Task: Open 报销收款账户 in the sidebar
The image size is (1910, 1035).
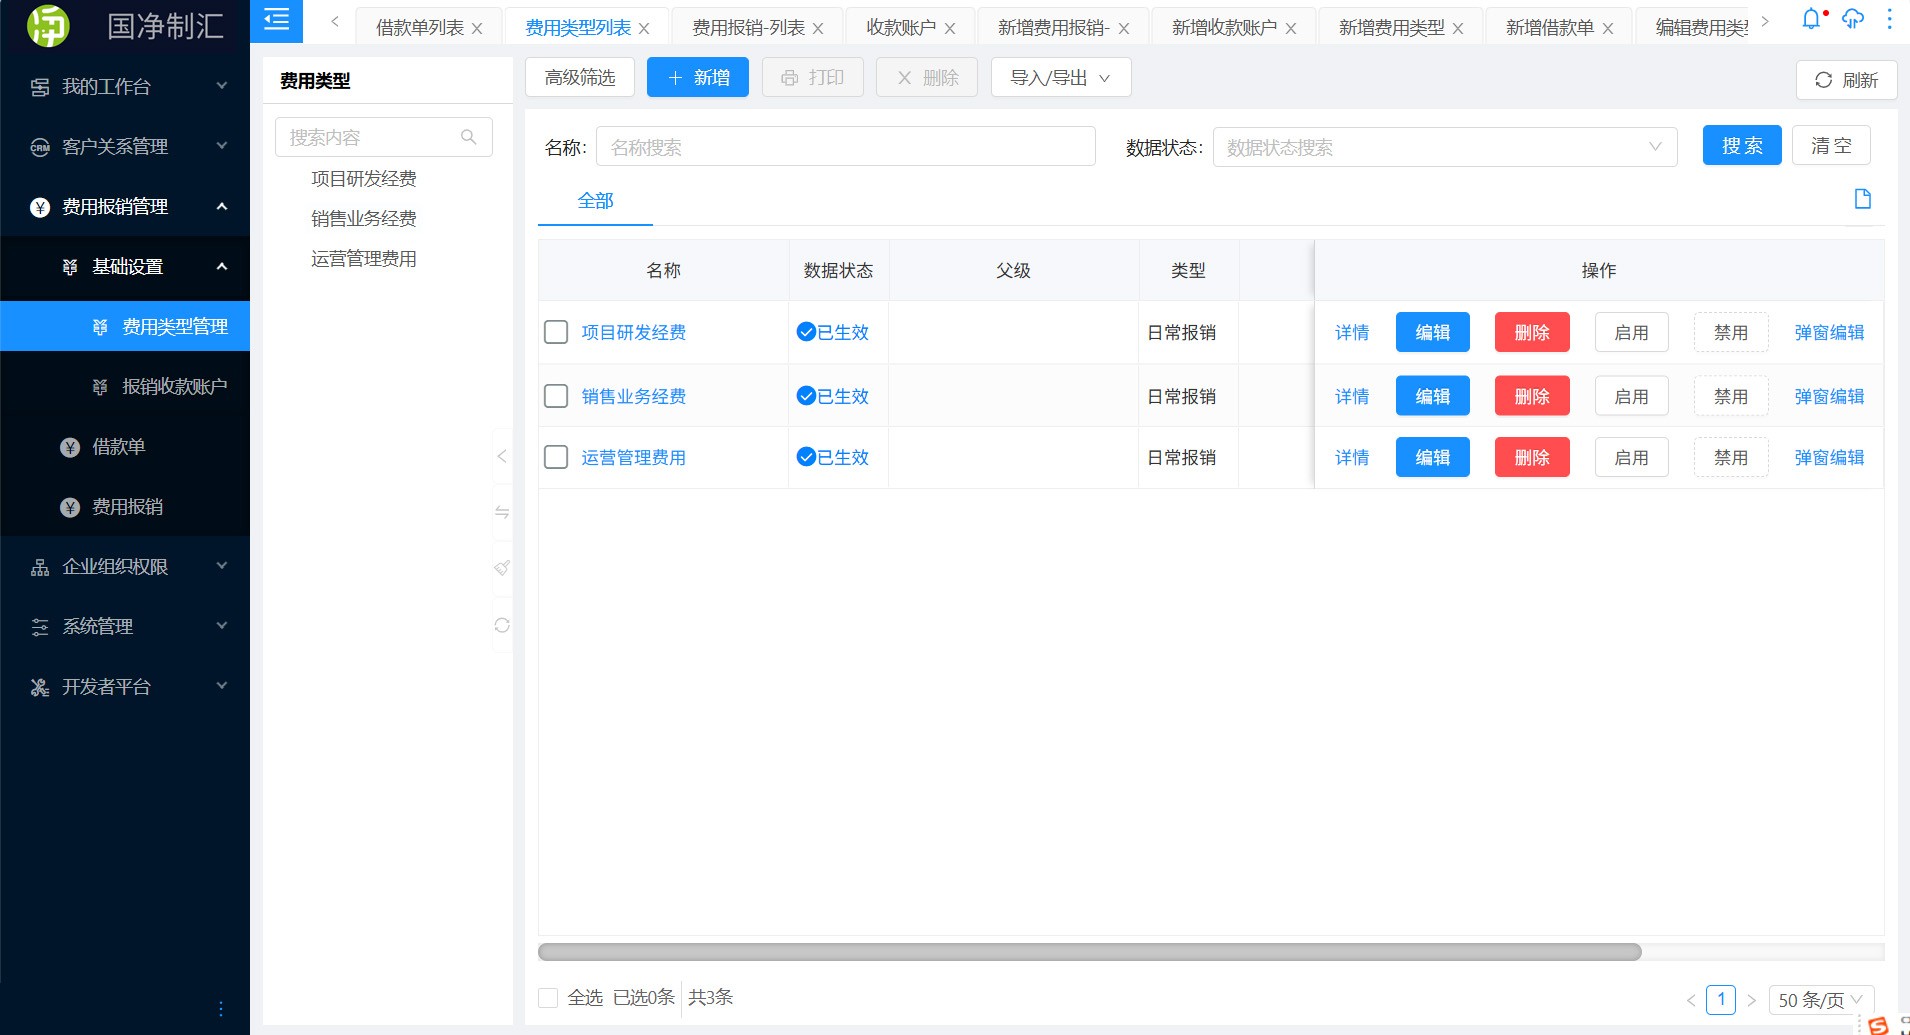Action: tap(174, 386)
